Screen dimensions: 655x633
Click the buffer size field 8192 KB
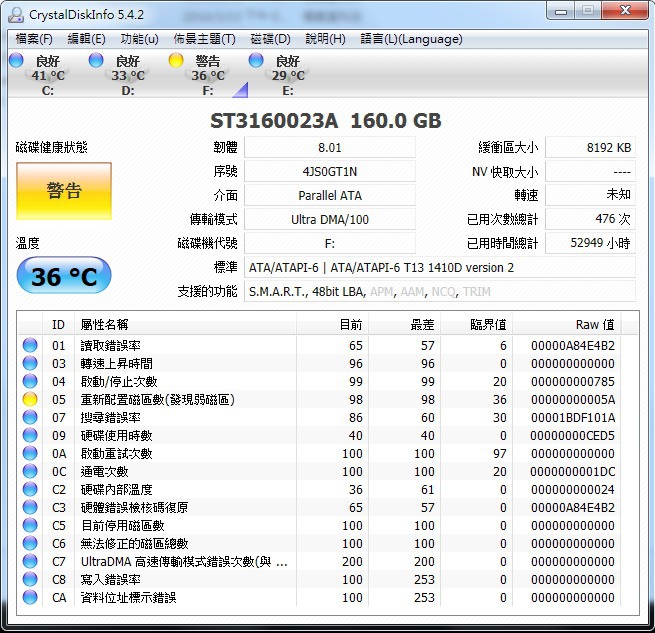click(590, 147)
